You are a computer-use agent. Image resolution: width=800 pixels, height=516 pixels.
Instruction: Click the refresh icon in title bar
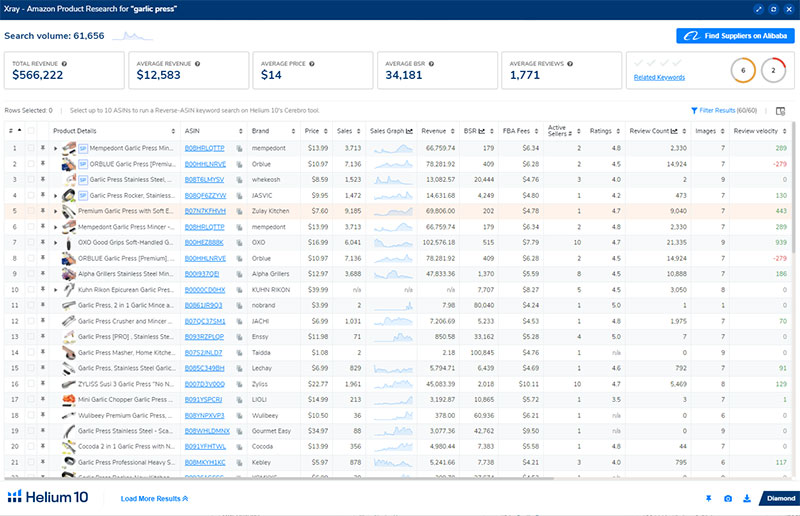pyautogui.click(x=773, y=9)
